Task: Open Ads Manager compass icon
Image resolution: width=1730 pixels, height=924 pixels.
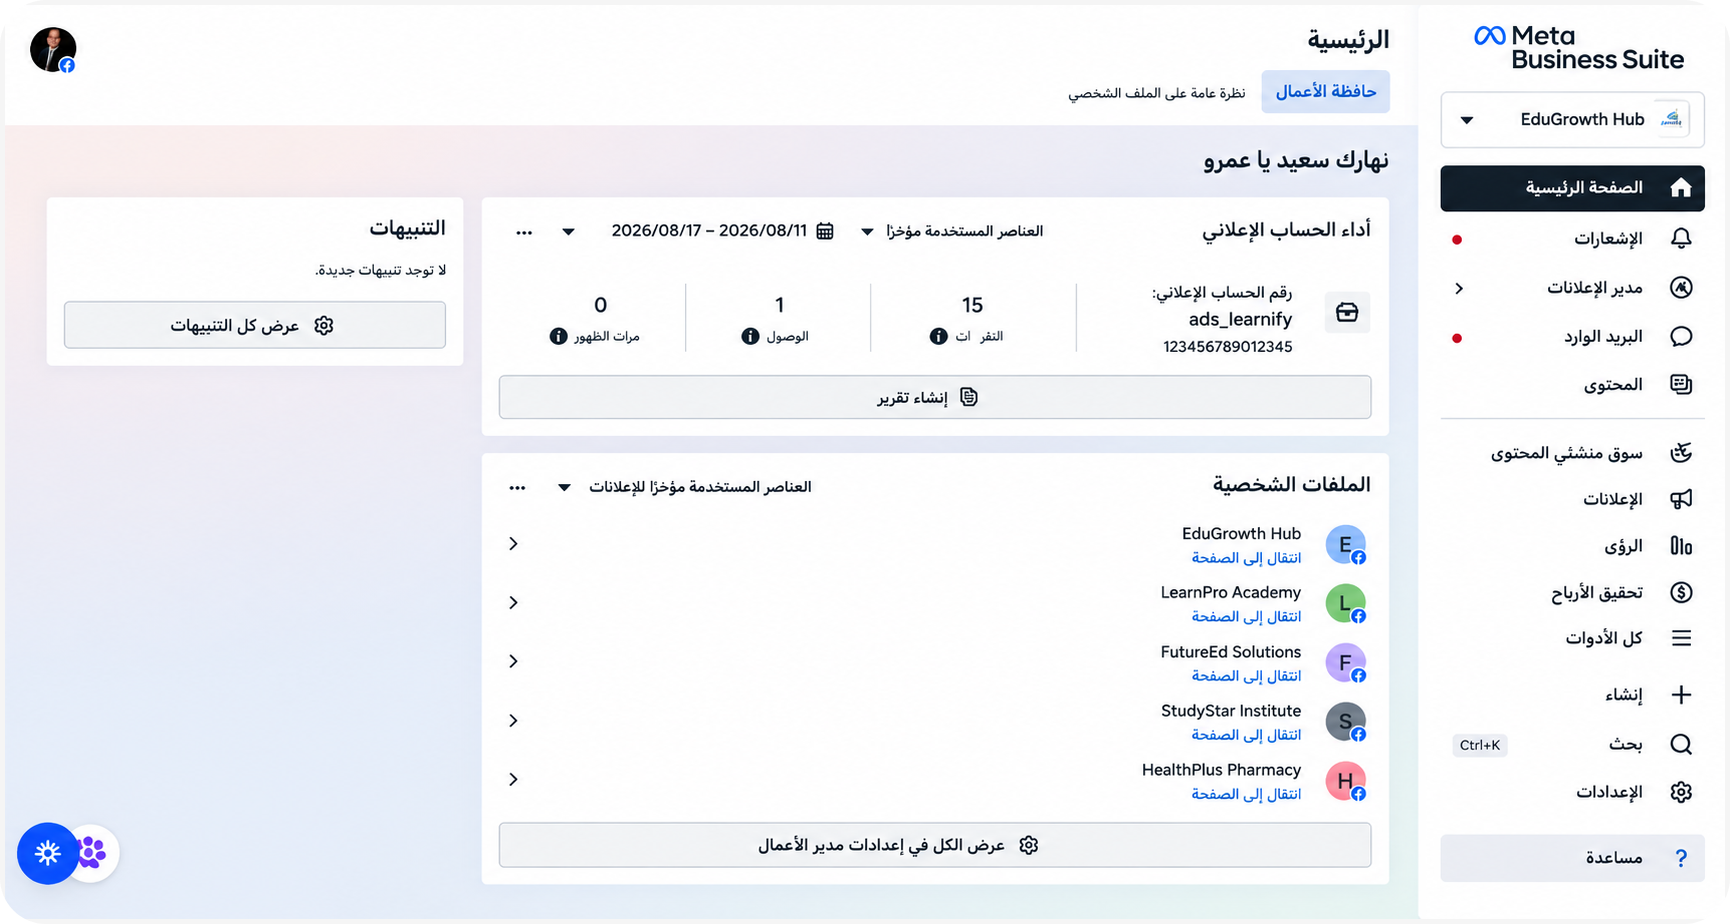Action: point(1681,288)
